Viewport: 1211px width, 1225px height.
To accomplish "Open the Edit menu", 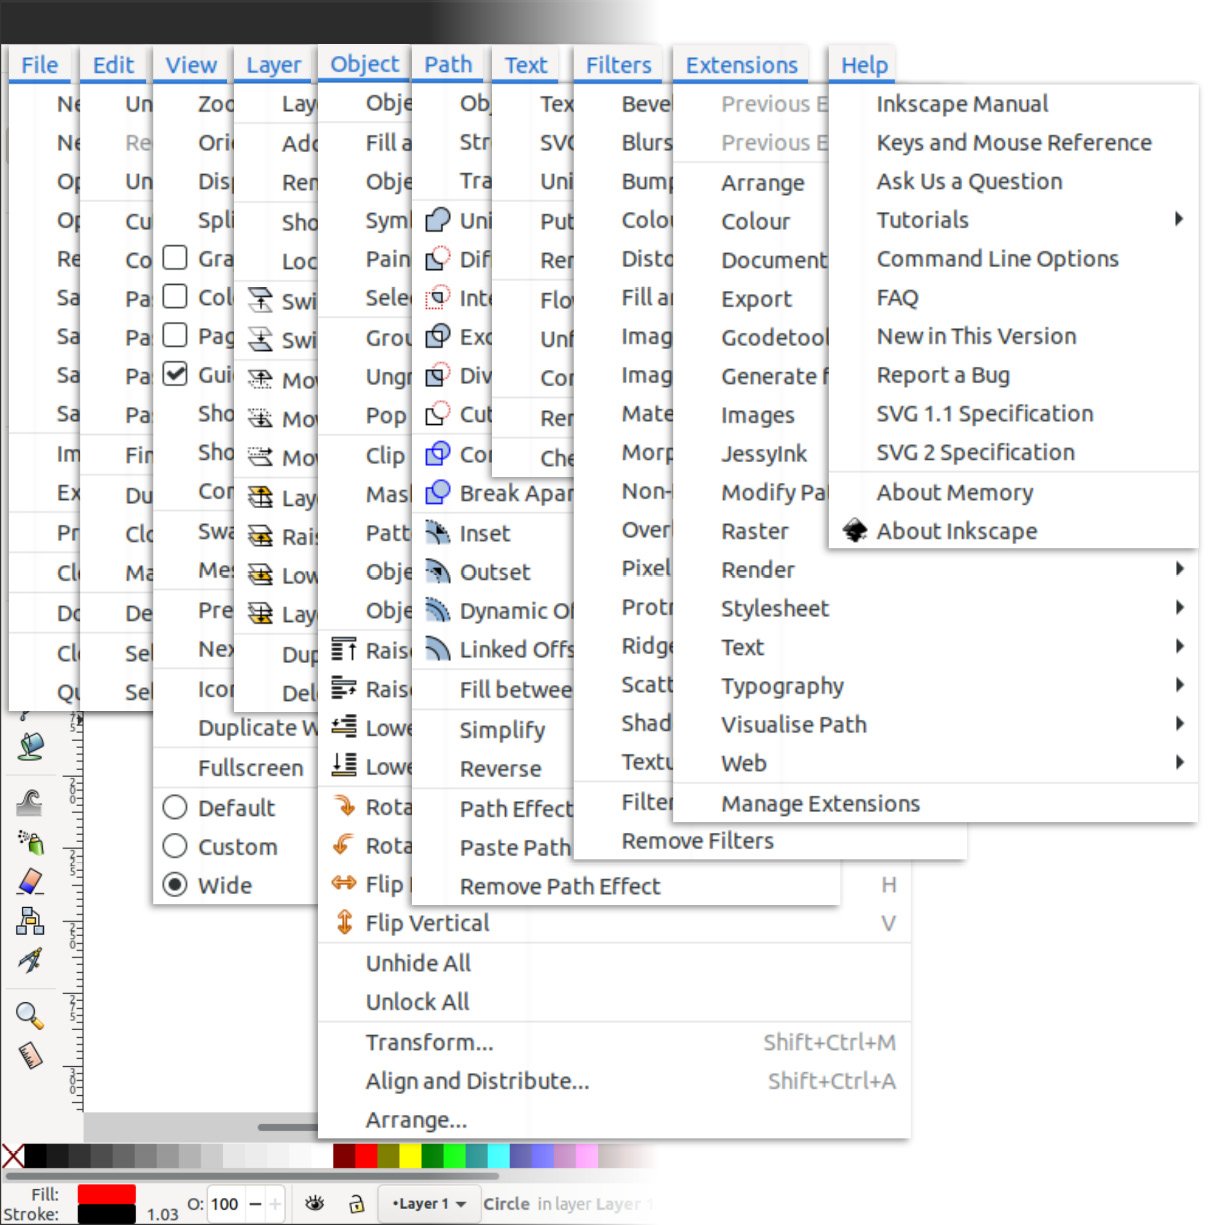I will coord(113,65).
